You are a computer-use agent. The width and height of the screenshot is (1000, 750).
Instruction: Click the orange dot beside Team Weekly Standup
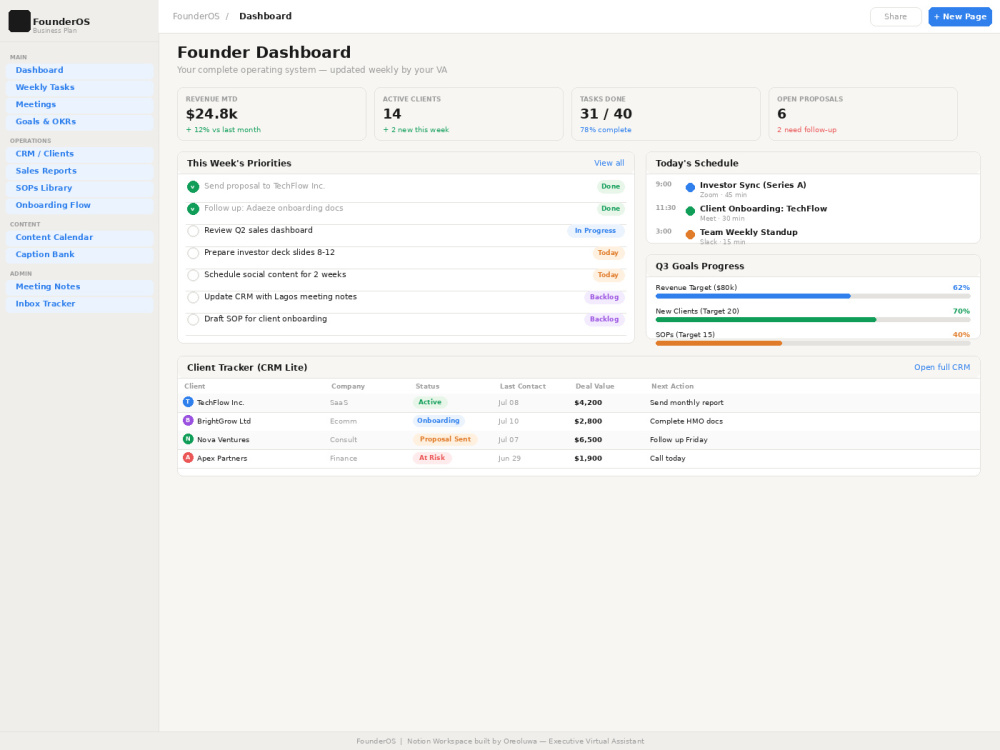coord(690,235)
